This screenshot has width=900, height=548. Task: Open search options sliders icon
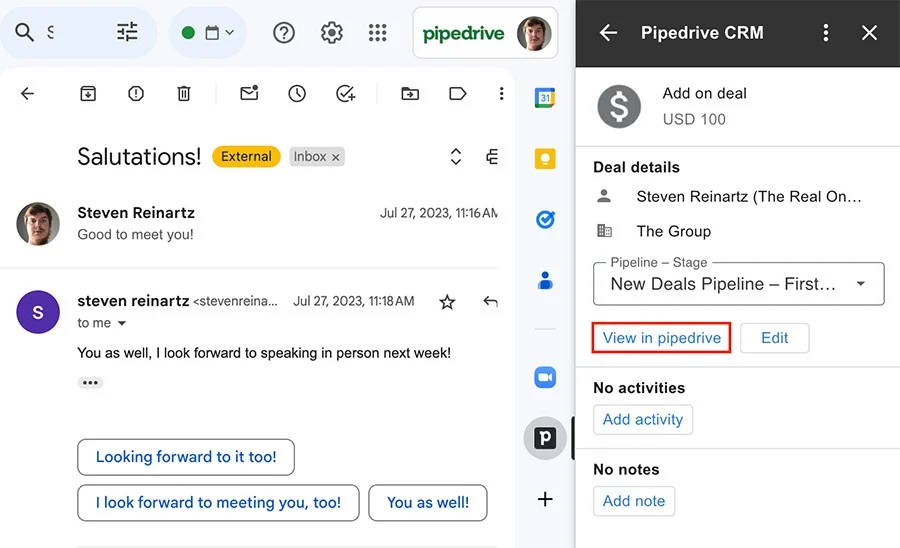click(x=127, y=32)
